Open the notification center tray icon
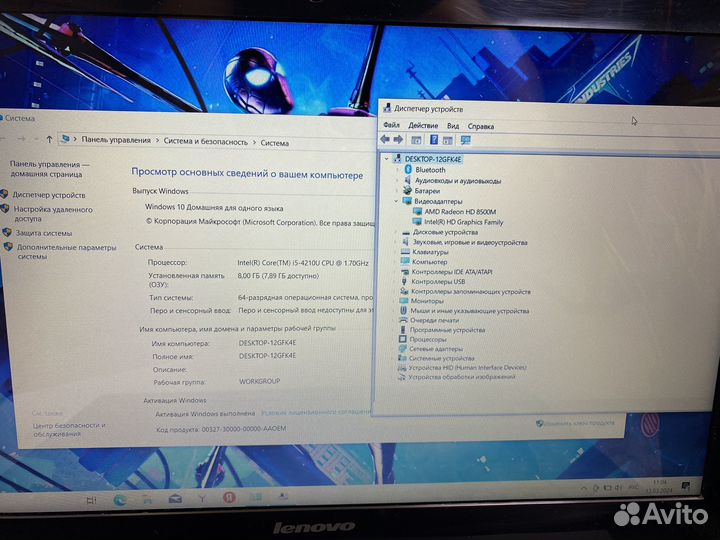This screenshot has width=720, height=540. pos(685,486)
